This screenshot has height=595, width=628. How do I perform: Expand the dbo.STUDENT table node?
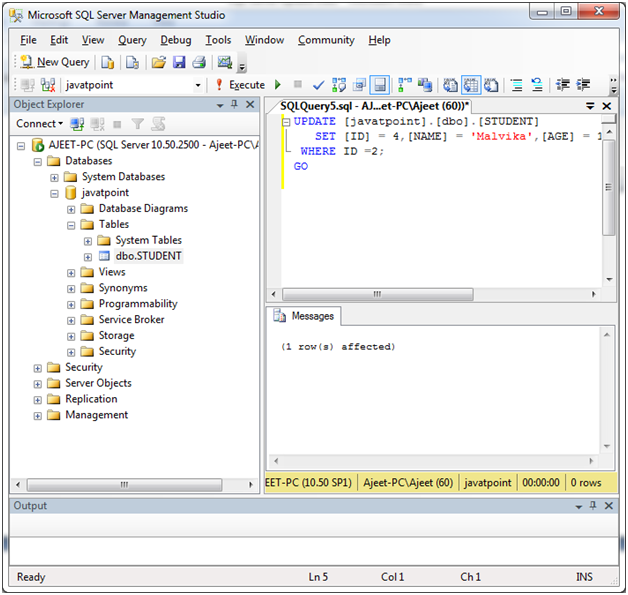tap(88, 257)
